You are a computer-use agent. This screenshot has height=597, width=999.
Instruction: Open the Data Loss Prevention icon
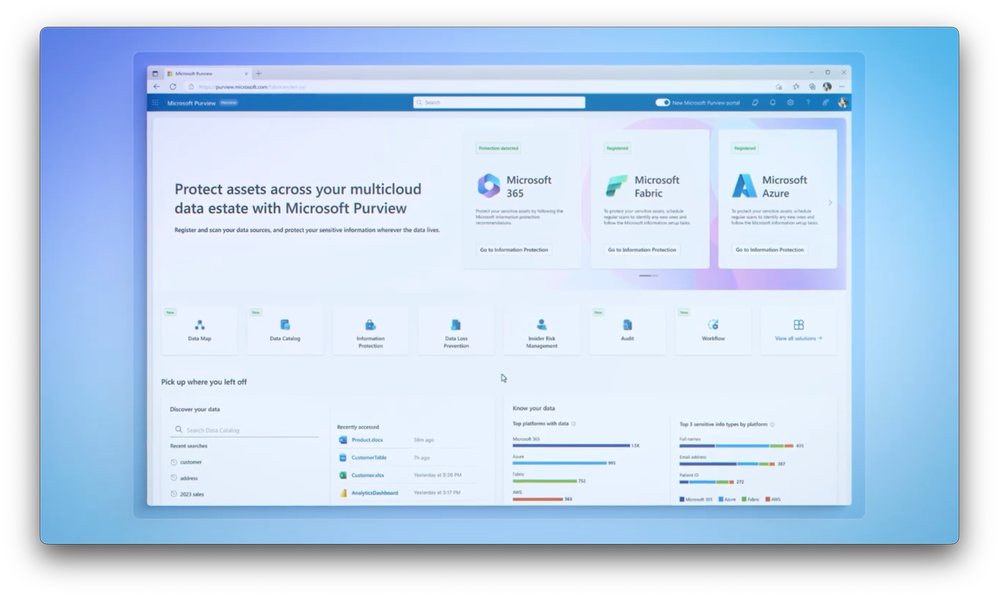coord(456,325)
